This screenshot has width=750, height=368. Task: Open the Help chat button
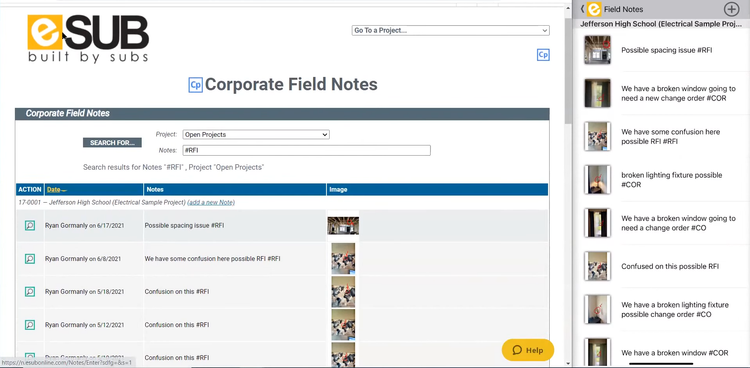coord(528,350)
